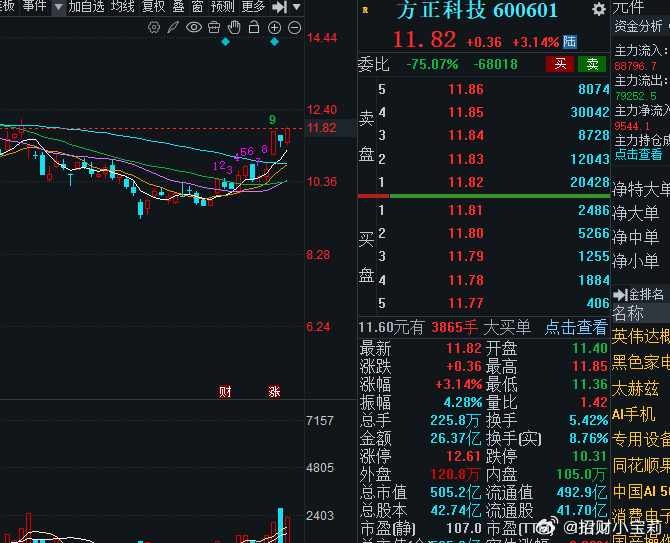Click the red 买 buy button
This screenshot has width=670, height=543.
coord(560,64)
